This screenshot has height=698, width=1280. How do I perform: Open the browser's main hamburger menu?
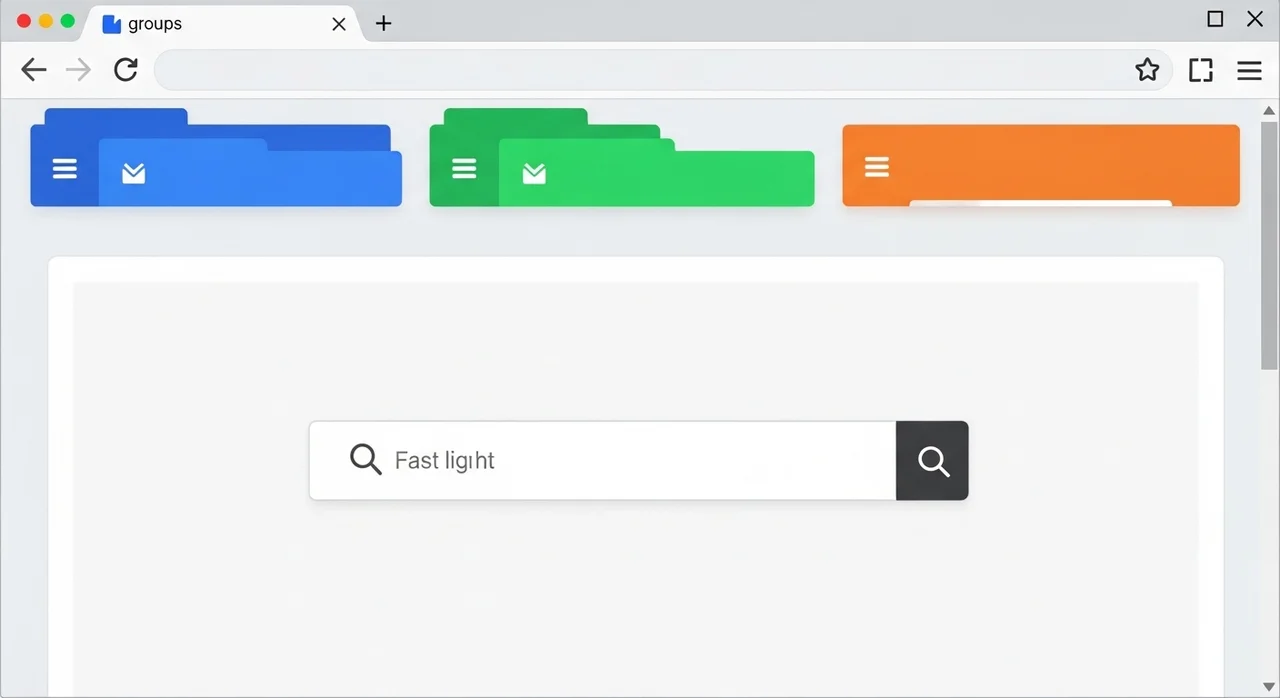coord(1249,70)
